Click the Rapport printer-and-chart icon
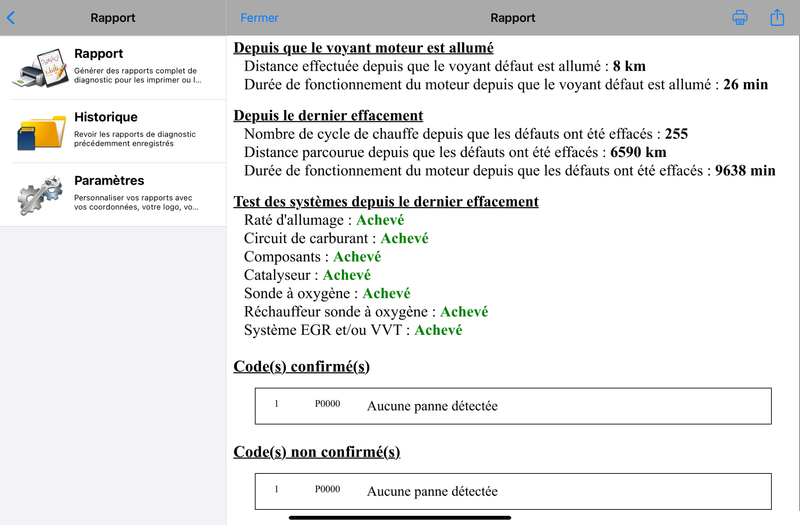 tap(40, 68)
